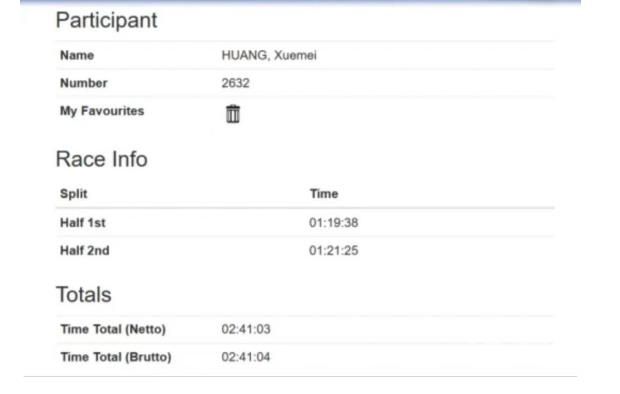Select the Half 1st split row label
This screenshot has width=620, height=394.
[x=83, y=223]
